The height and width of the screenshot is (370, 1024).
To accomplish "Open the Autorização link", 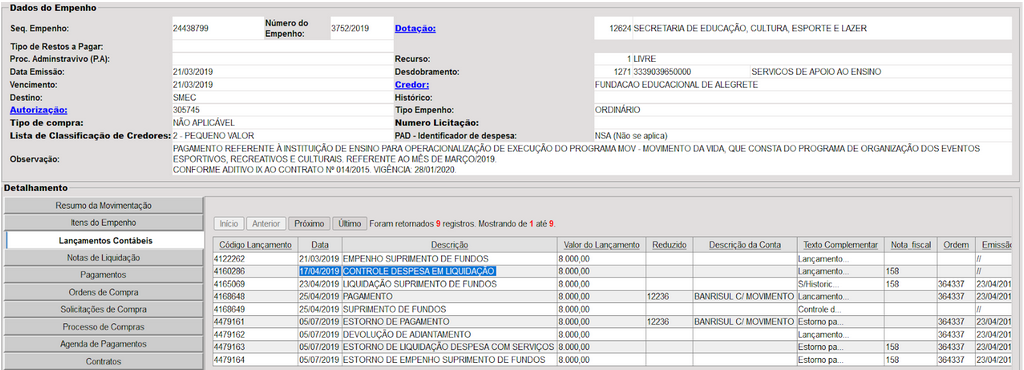I will pyautogui.click(x=39, y=110).
